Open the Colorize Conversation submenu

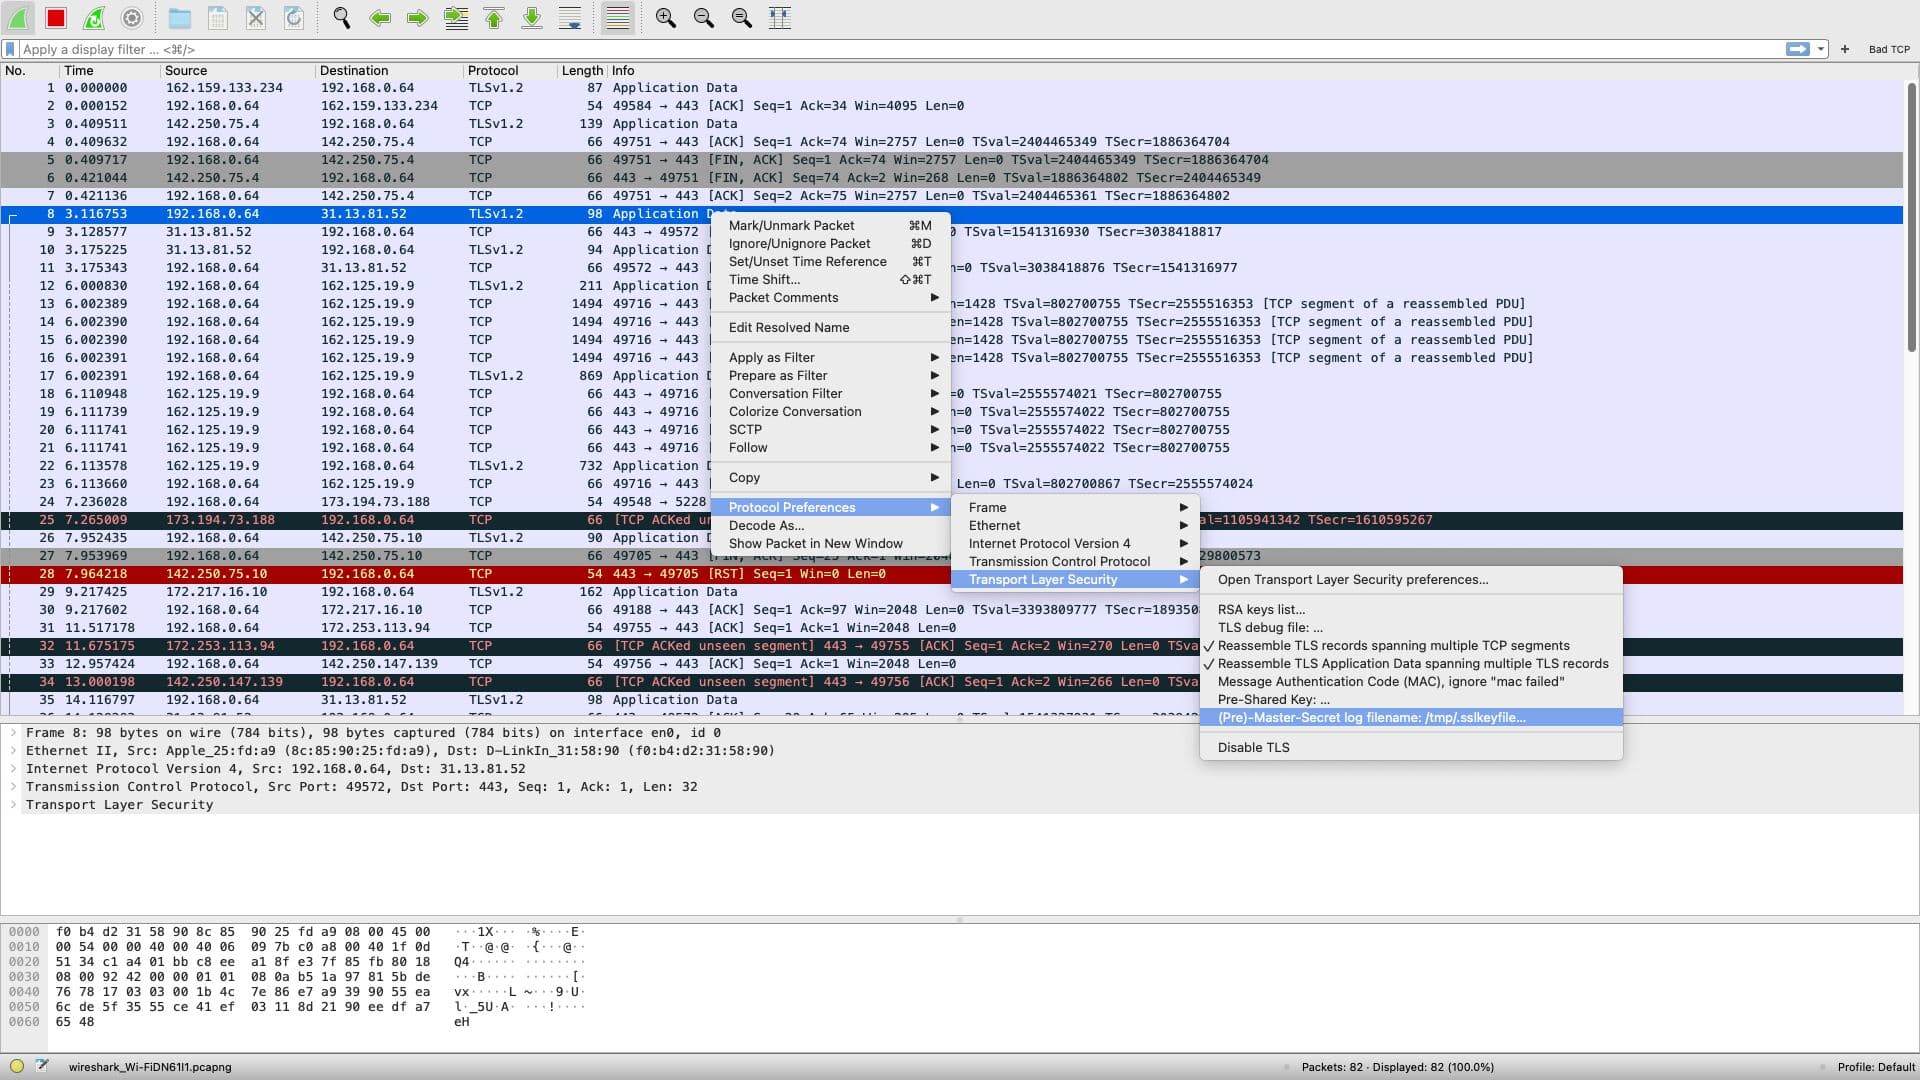click(830, 412)
